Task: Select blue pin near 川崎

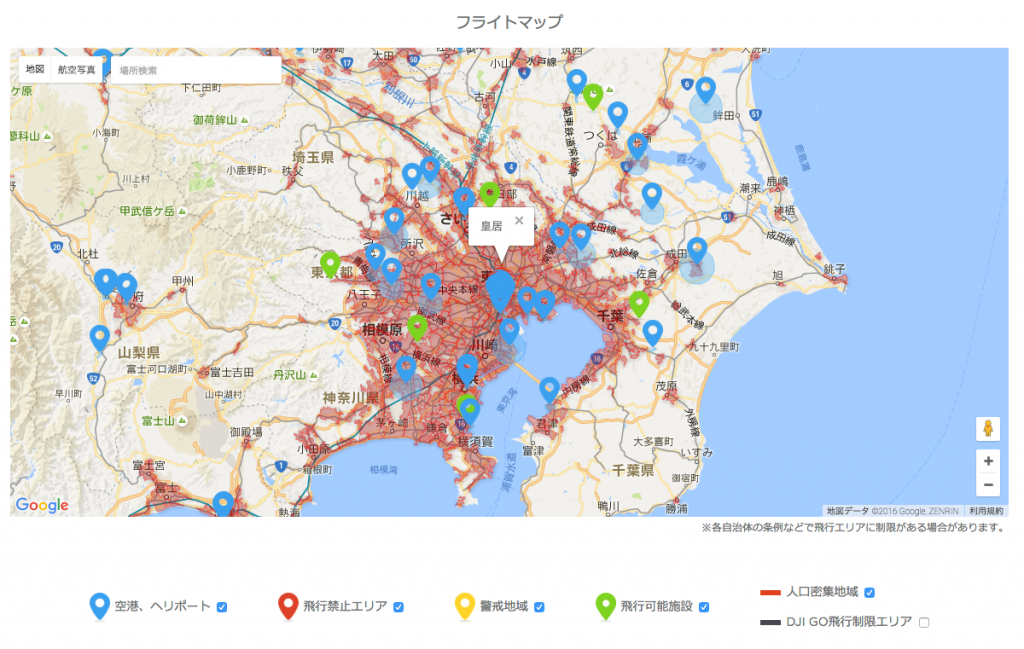Action: tap(509, 330)
